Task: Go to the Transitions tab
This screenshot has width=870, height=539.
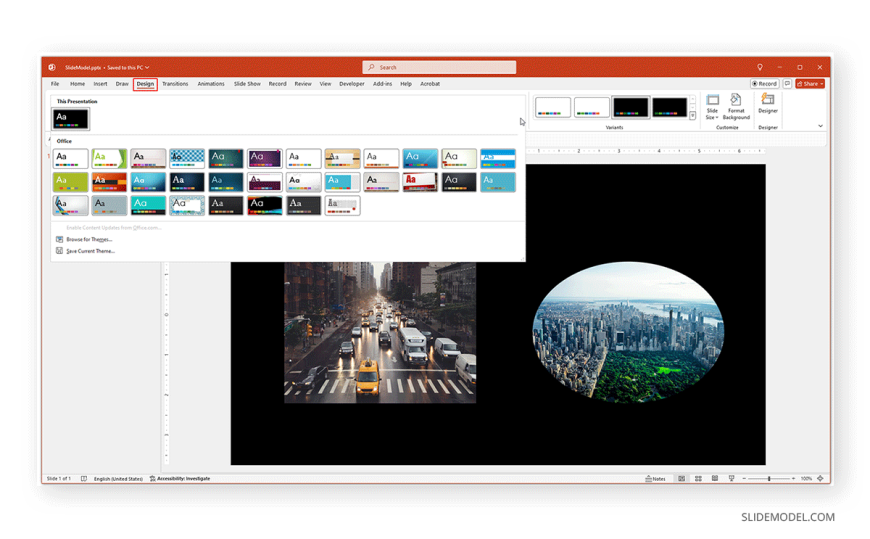Action: 175,84
